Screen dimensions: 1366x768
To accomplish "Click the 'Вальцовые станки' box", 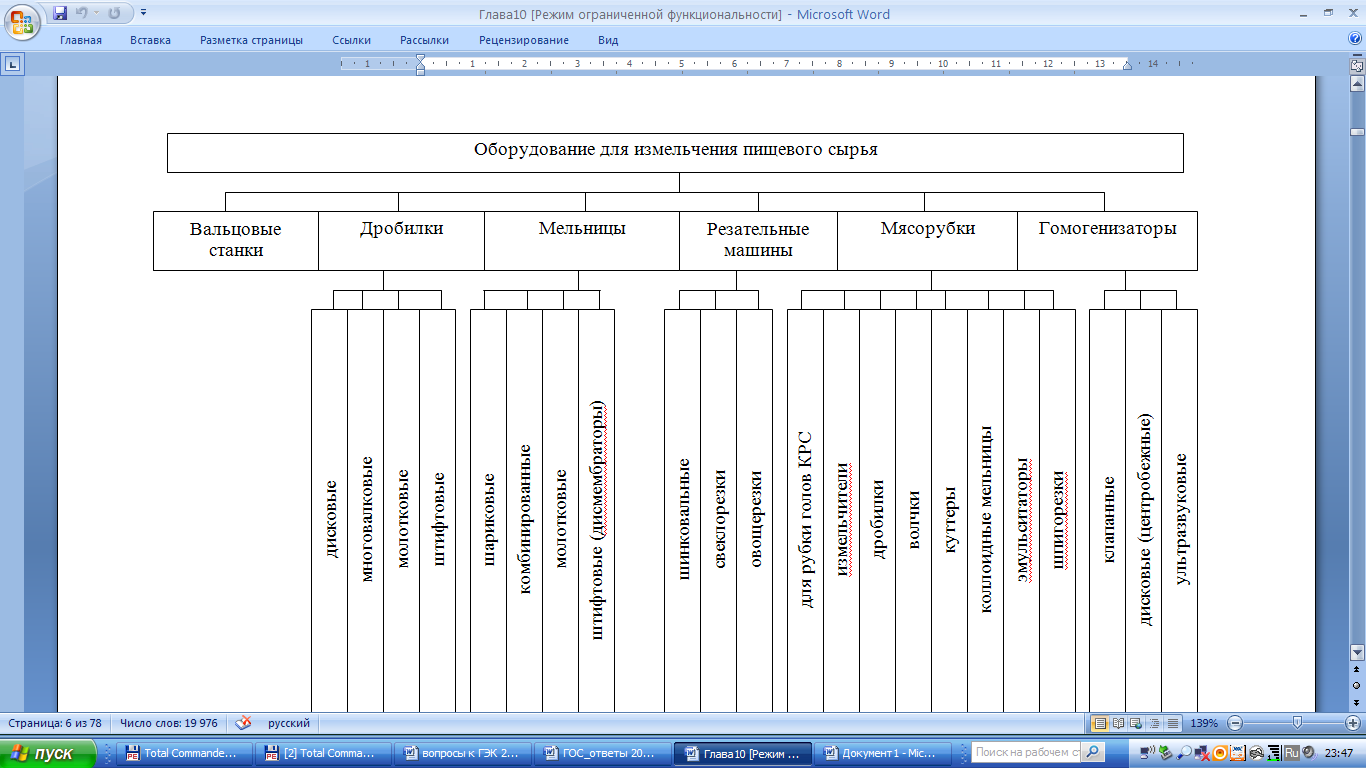I will point(236,240).
